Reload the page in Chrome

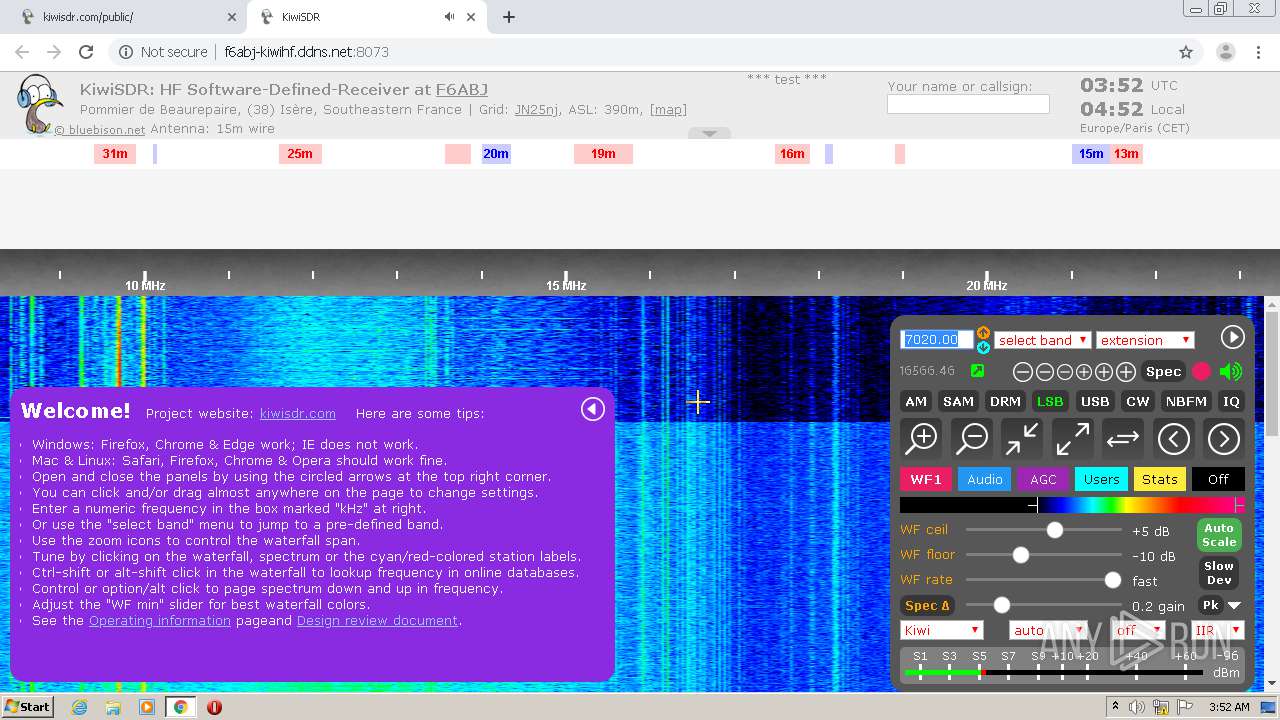coord(86,52)
